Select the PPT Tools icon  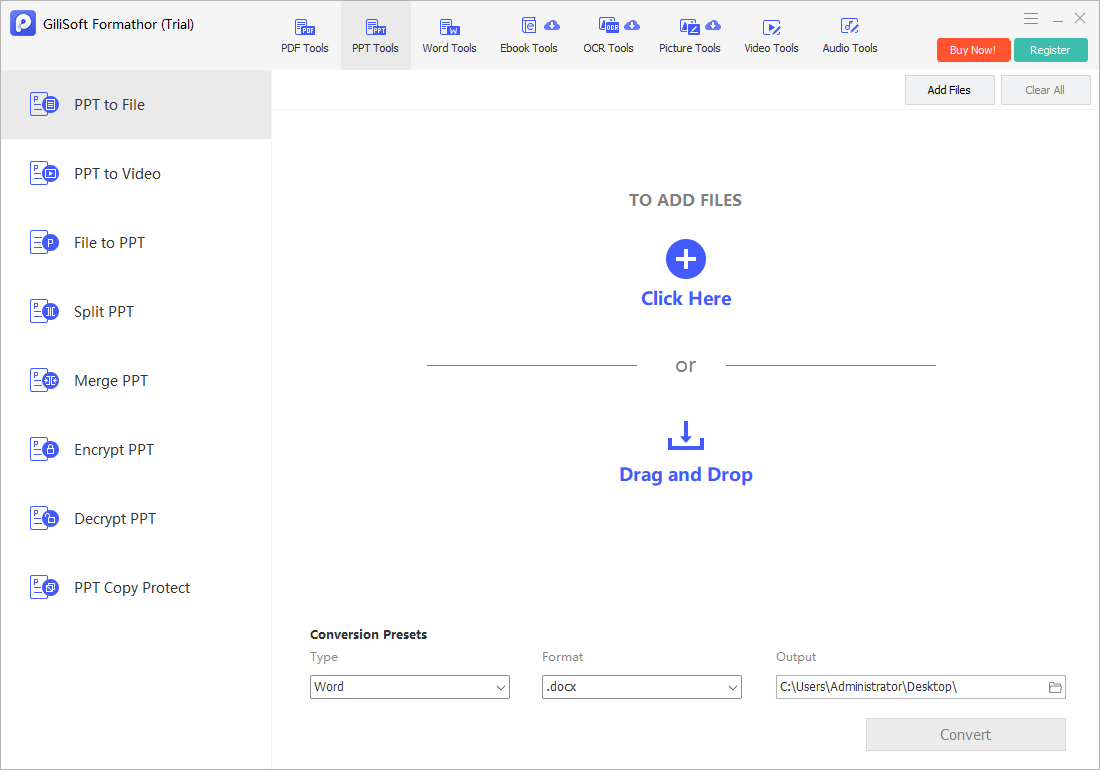376,27
